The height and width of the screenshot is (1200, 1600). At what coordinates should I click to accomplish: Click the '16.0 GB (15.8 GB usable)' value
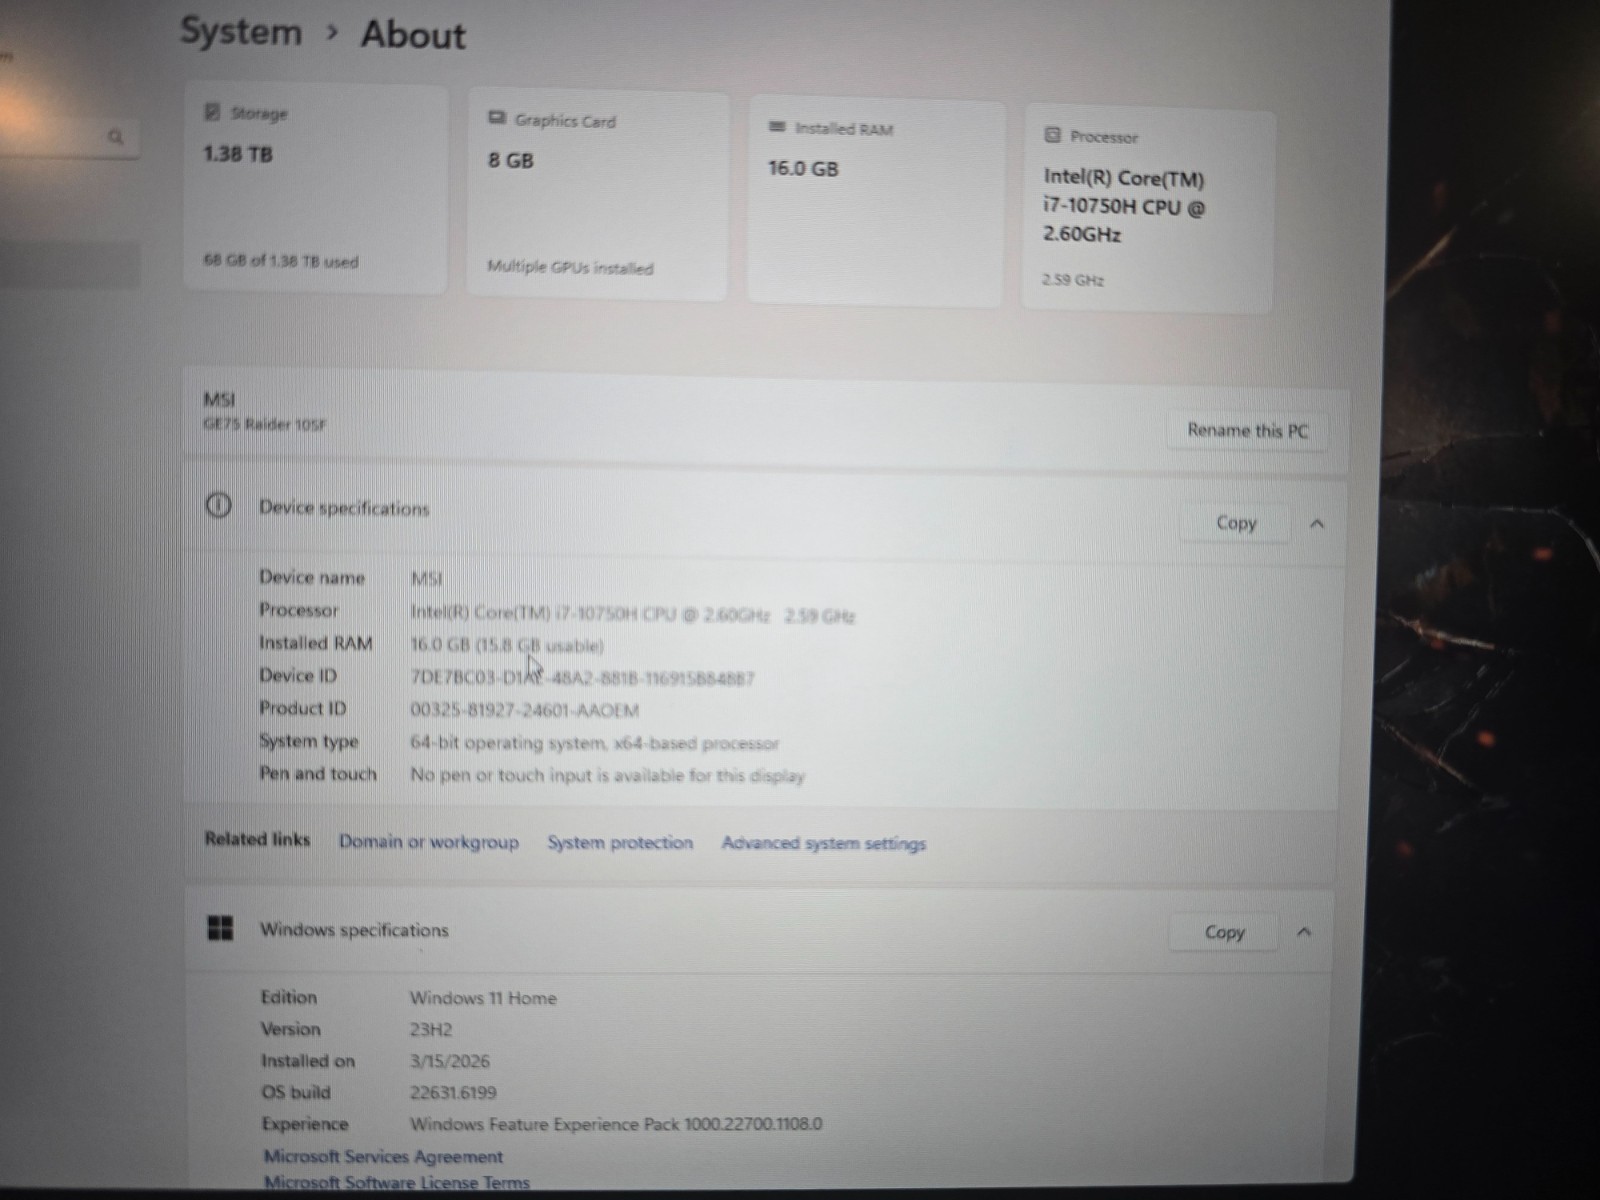(507, 645)
